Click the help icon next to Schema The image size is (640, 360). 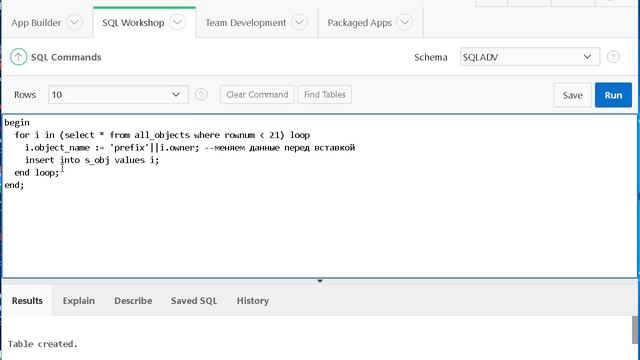pos(613,57)
